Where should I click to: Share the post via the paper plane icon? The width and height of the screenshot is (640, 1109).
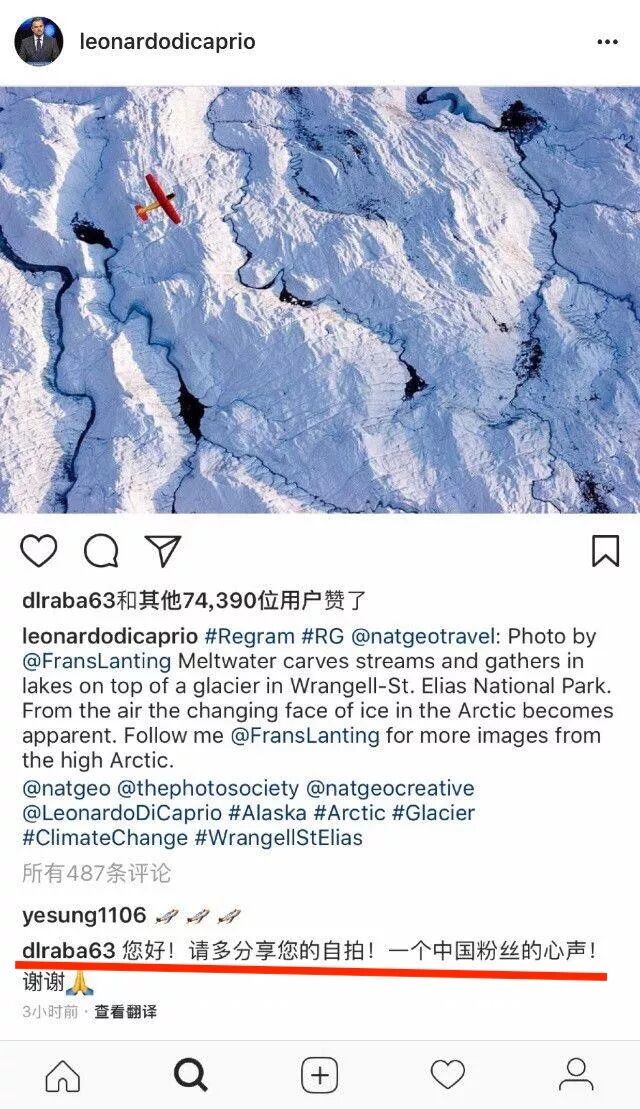pos(163,550)
